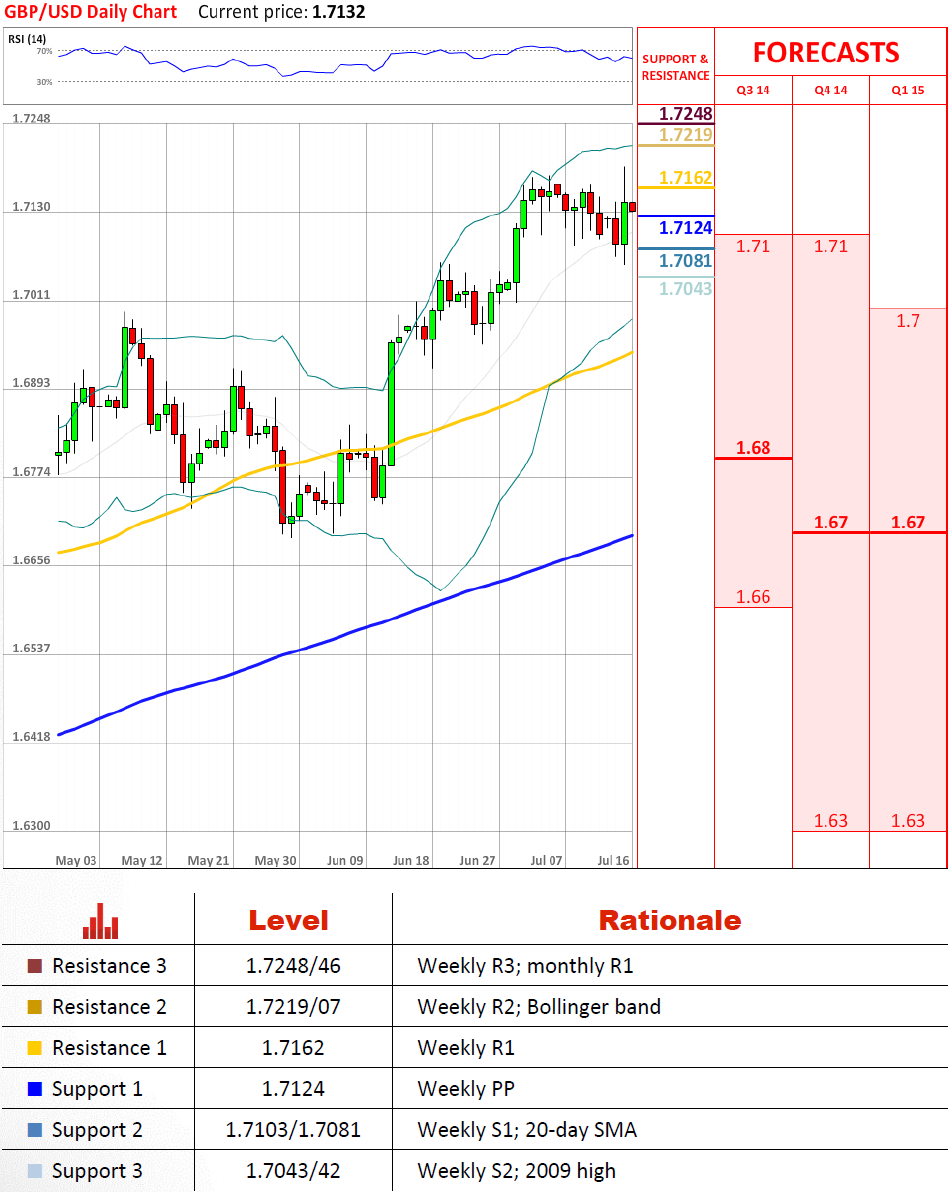The width and height of the screenshot is (949, 1192).
Task: Click the 30% RSI level label
Action: click(x=44, y=81)
